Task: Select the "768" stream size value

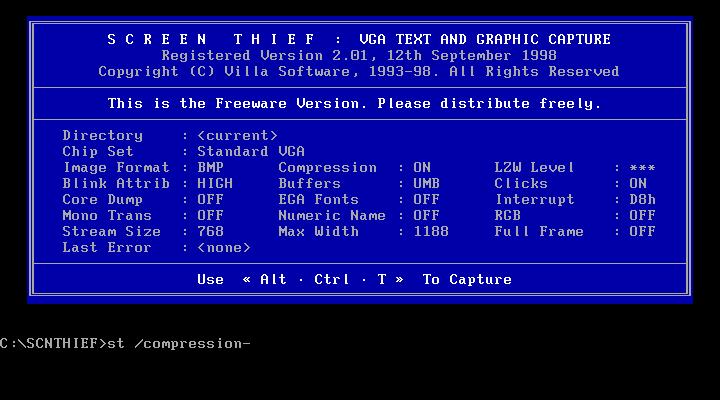Action: [210, 231]
